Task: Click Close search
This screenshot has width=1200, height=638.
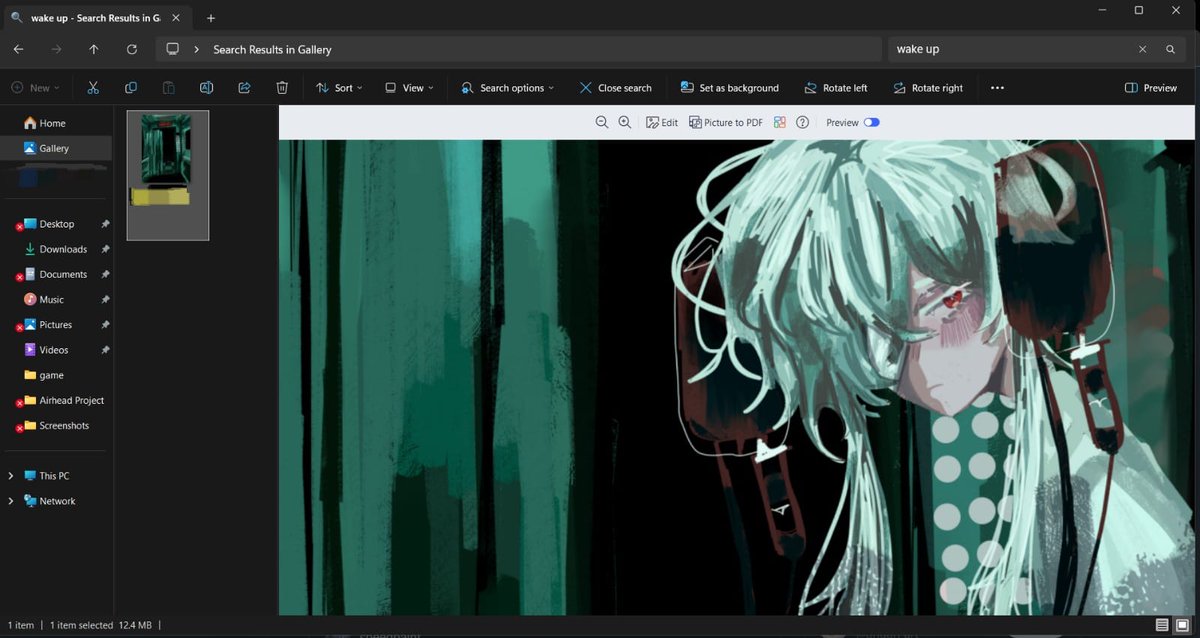Action: [x=615, y=88]
